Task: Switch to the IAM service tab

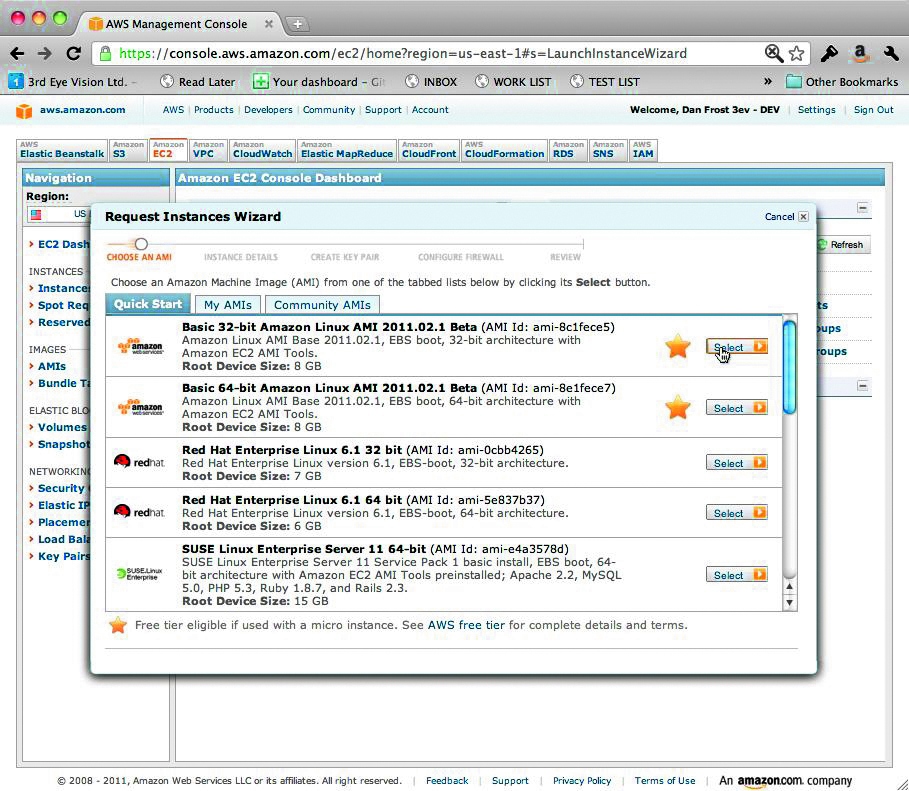Action: [643, 150]
